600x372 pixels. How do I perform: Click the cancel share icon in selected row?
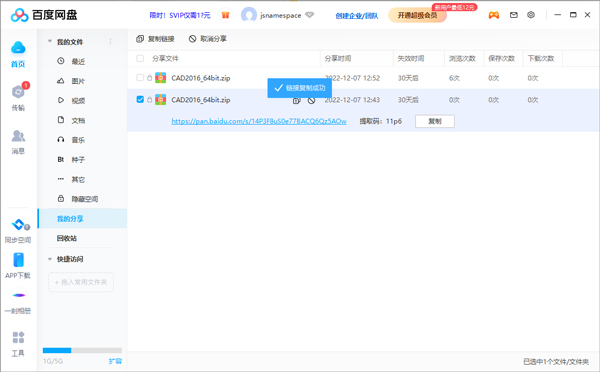click(x=311, y=101)
